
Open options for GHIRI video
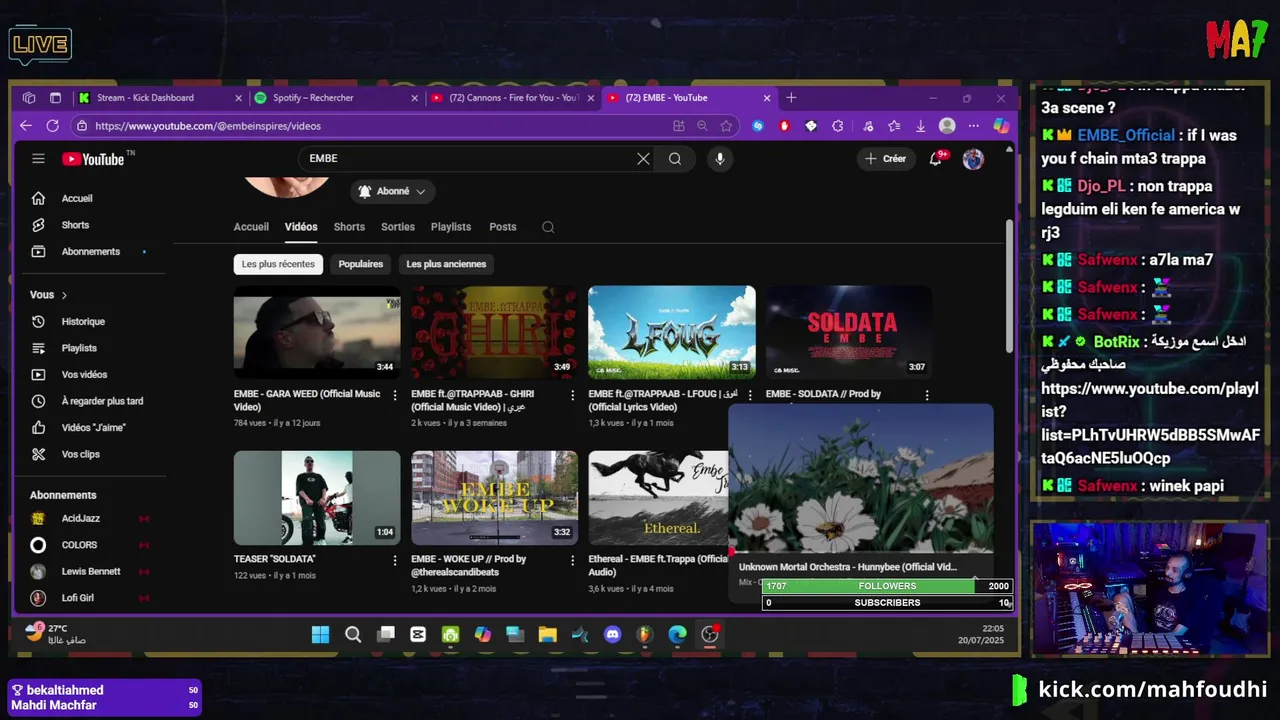(x=573, y=395)
